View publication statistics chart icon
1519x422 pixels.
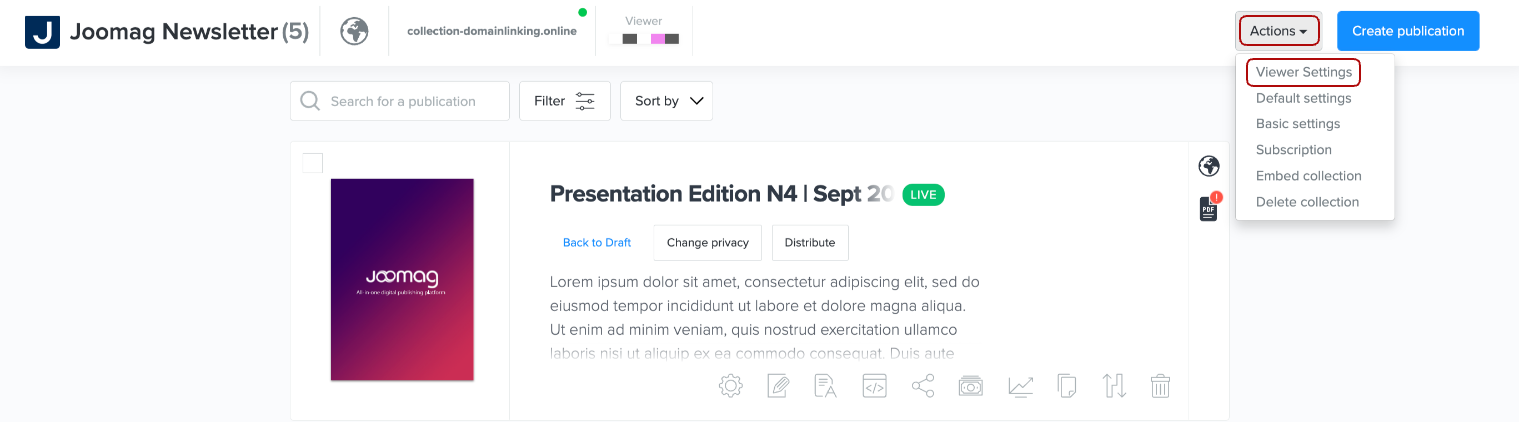click(1020, 386)
